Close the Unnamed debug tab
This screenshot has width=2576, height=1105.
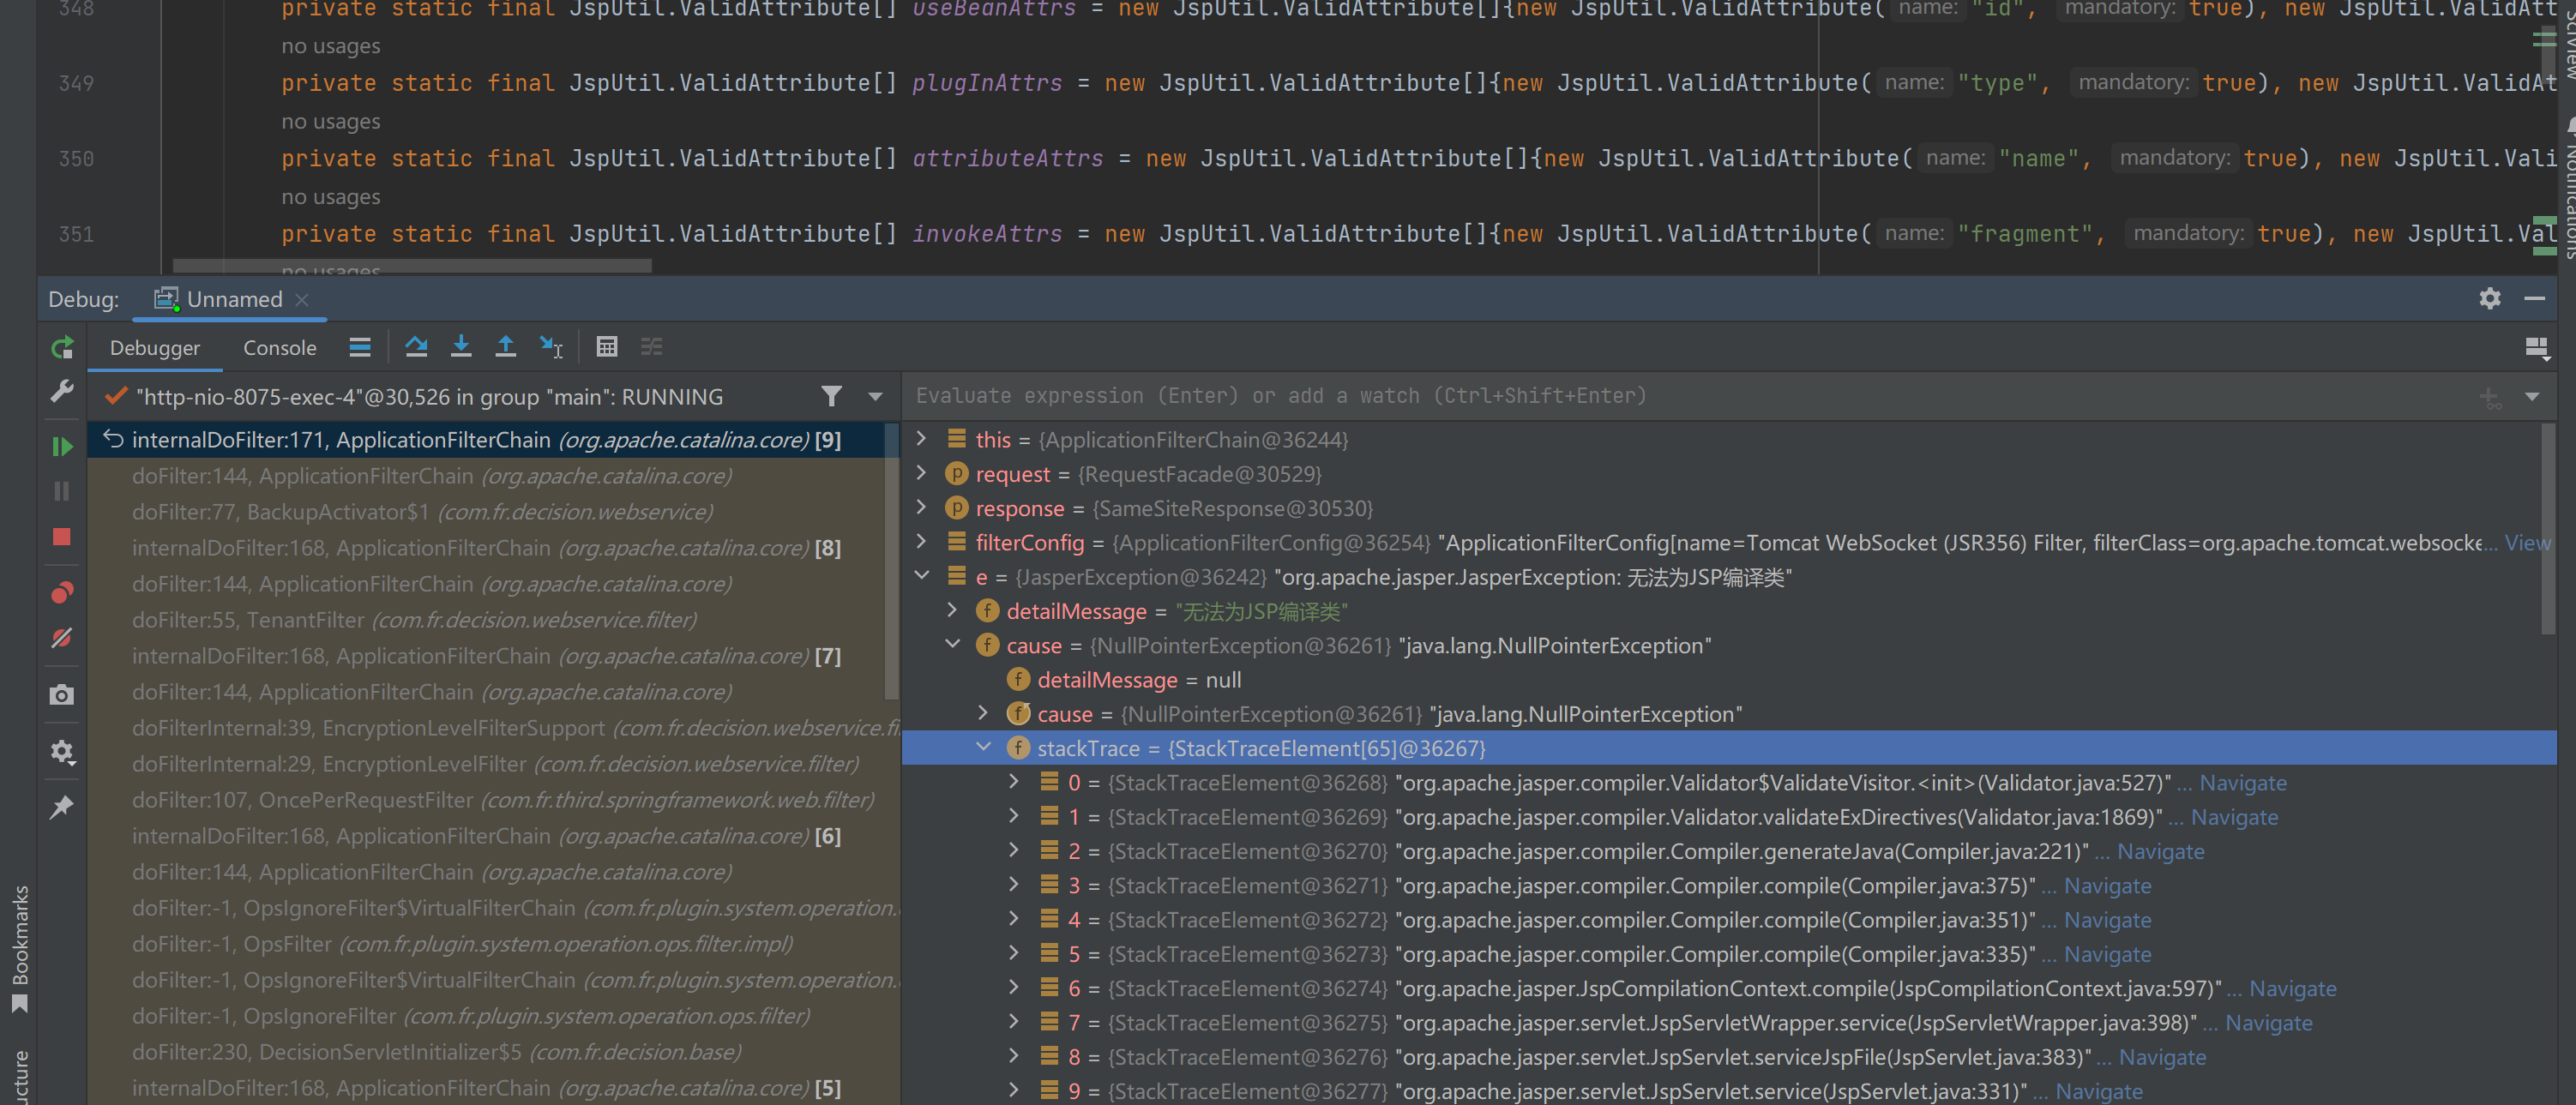click(x=302, y=299)
